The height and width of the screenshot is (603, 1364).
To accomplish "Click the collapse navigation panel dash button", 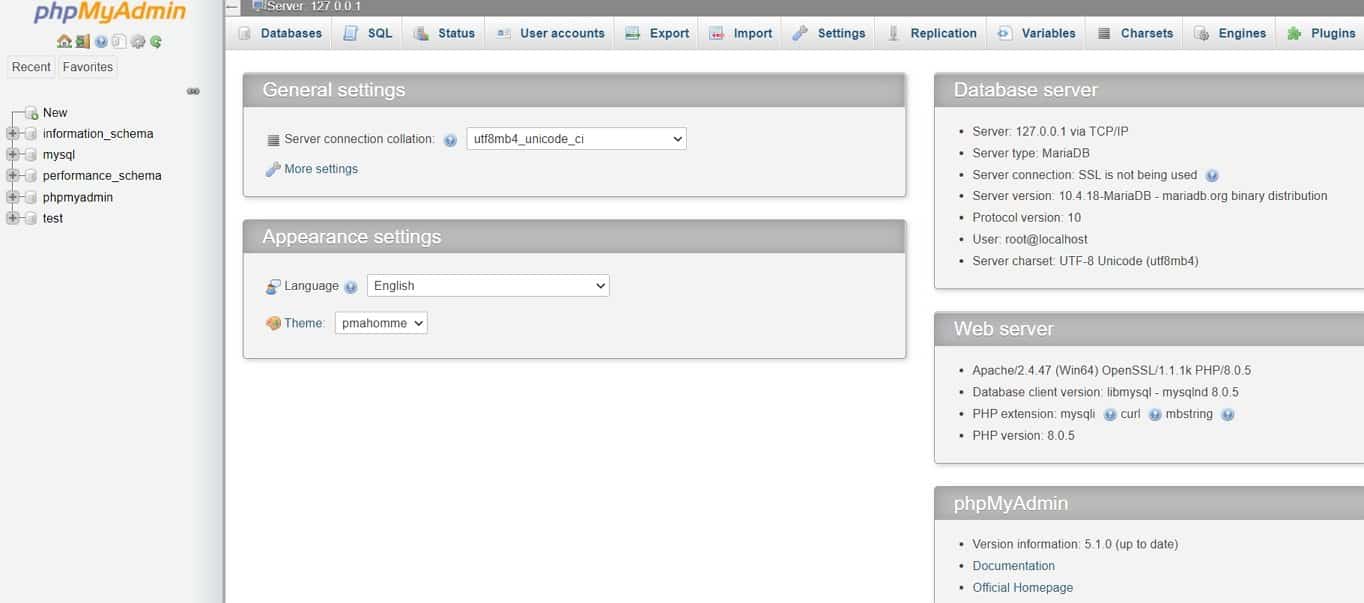I will [232, 7].
